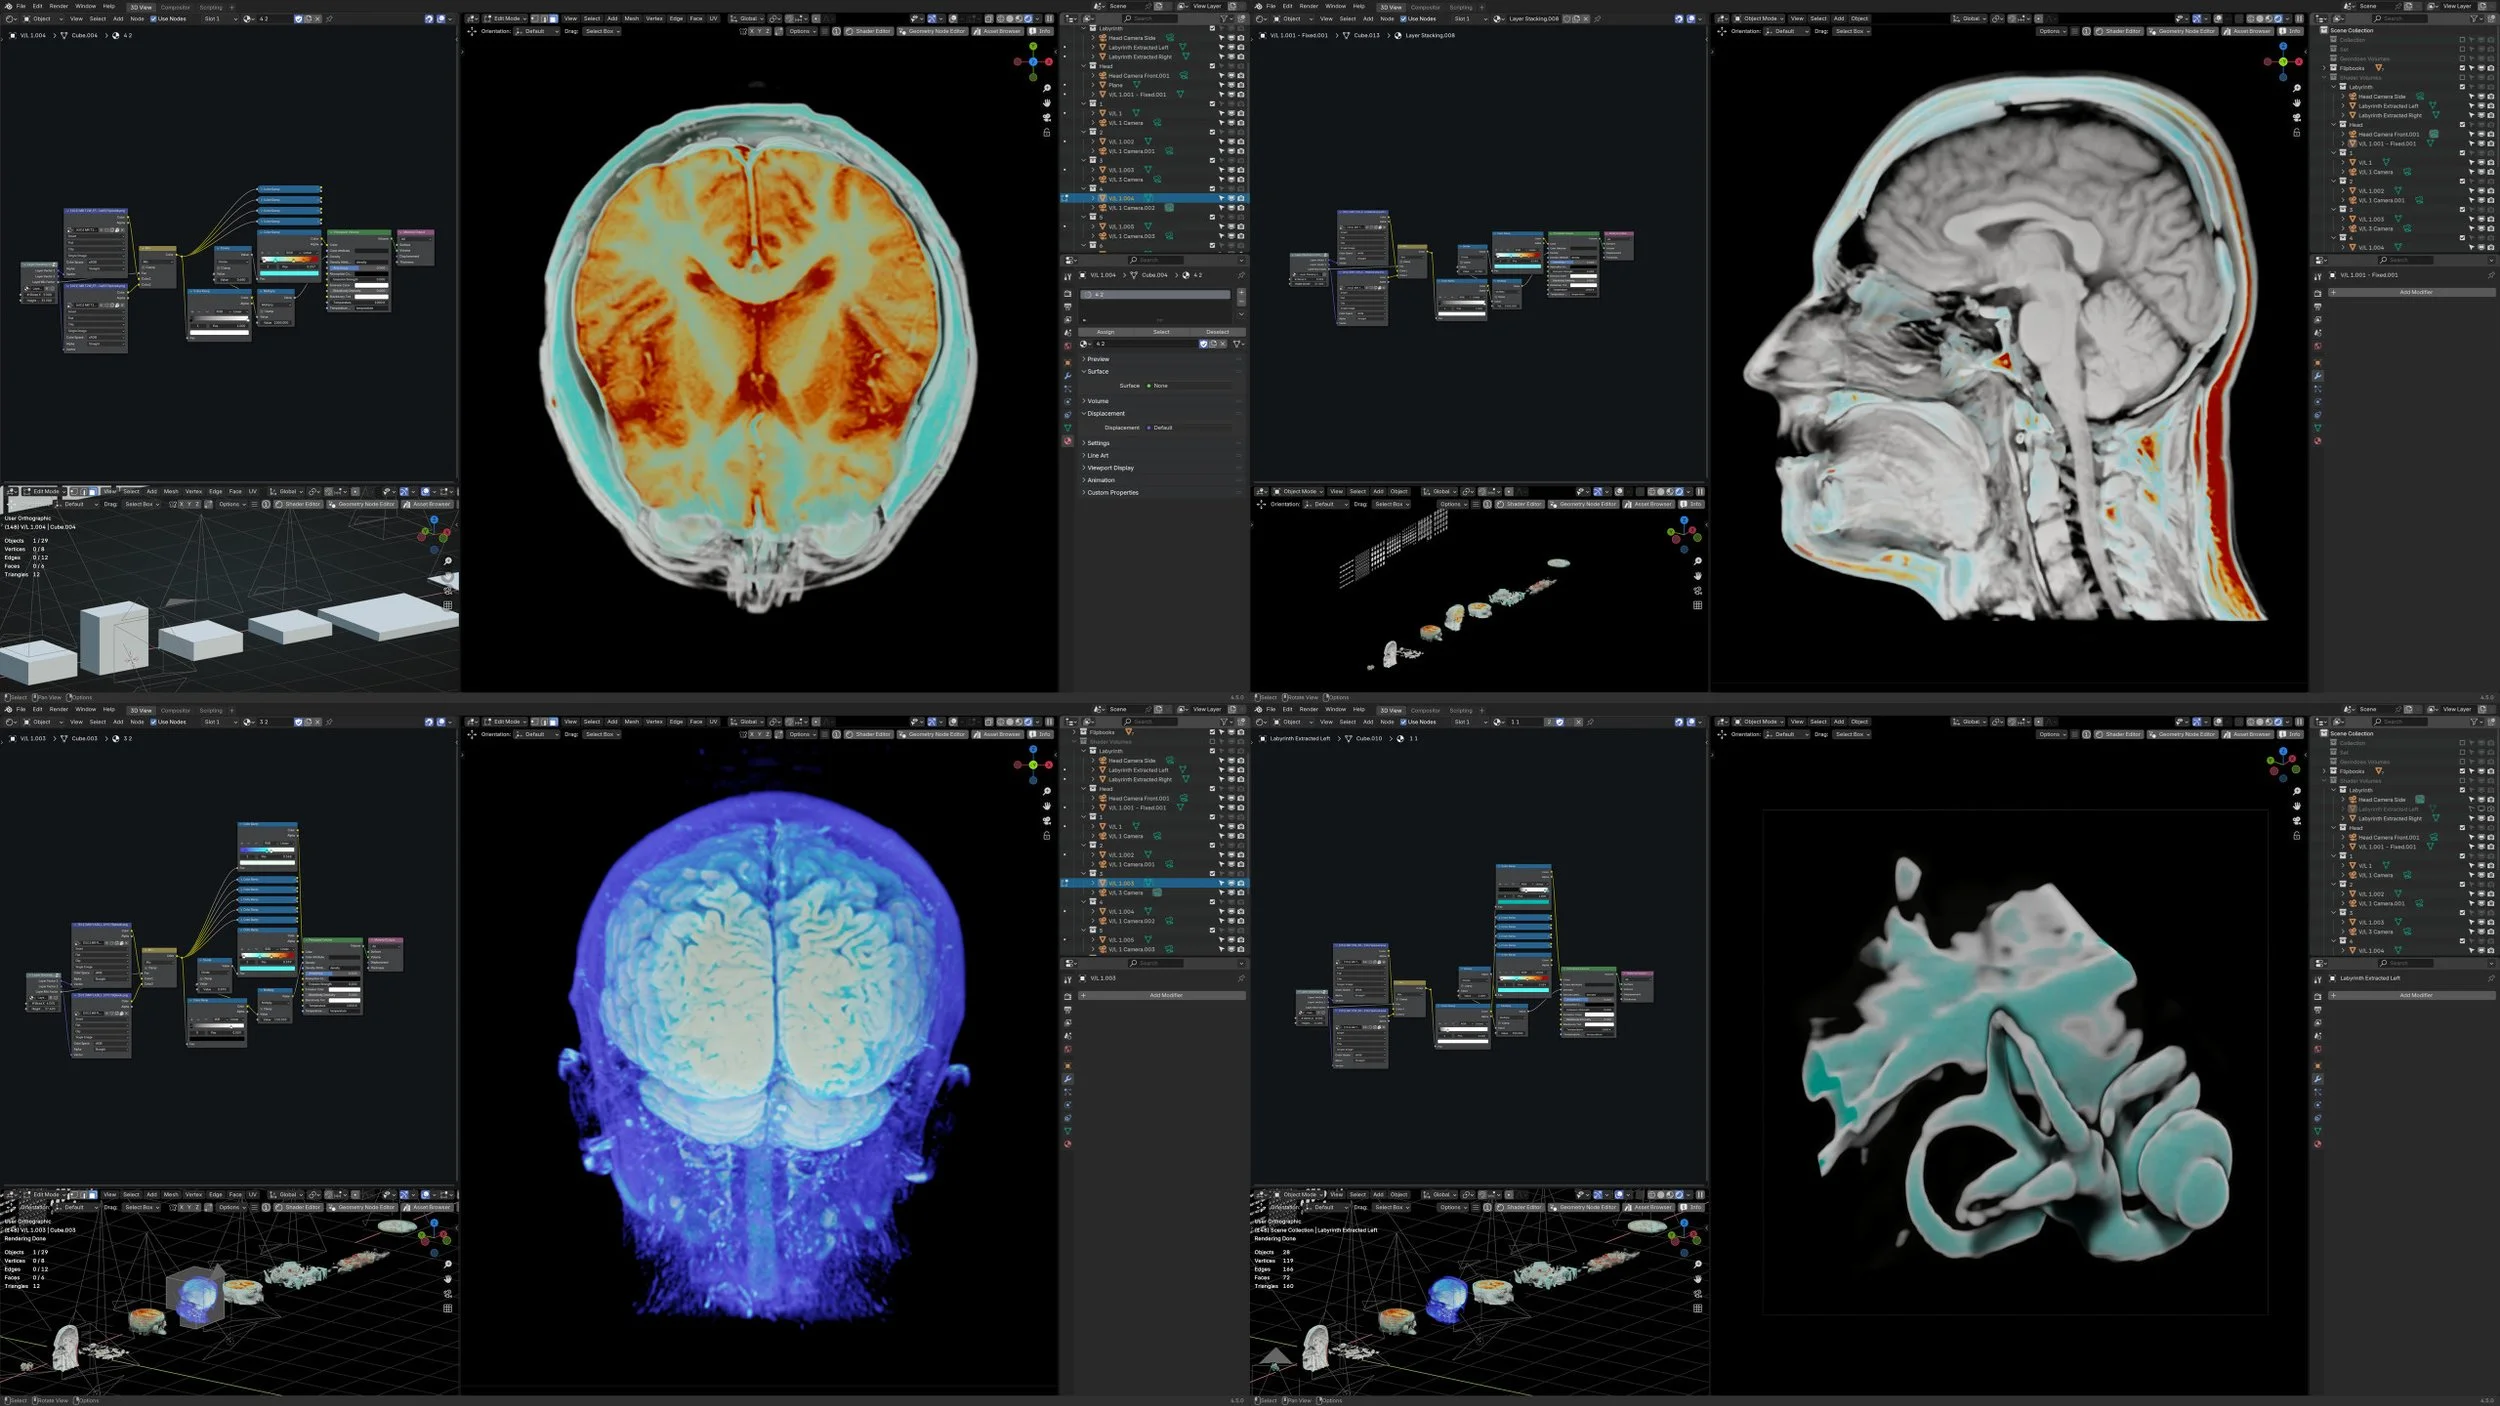The height and width of the screenshot is (1406, 2500).
Task: Open Scene properties tab in orange brain slice window
Action: tap(1067, 333)
